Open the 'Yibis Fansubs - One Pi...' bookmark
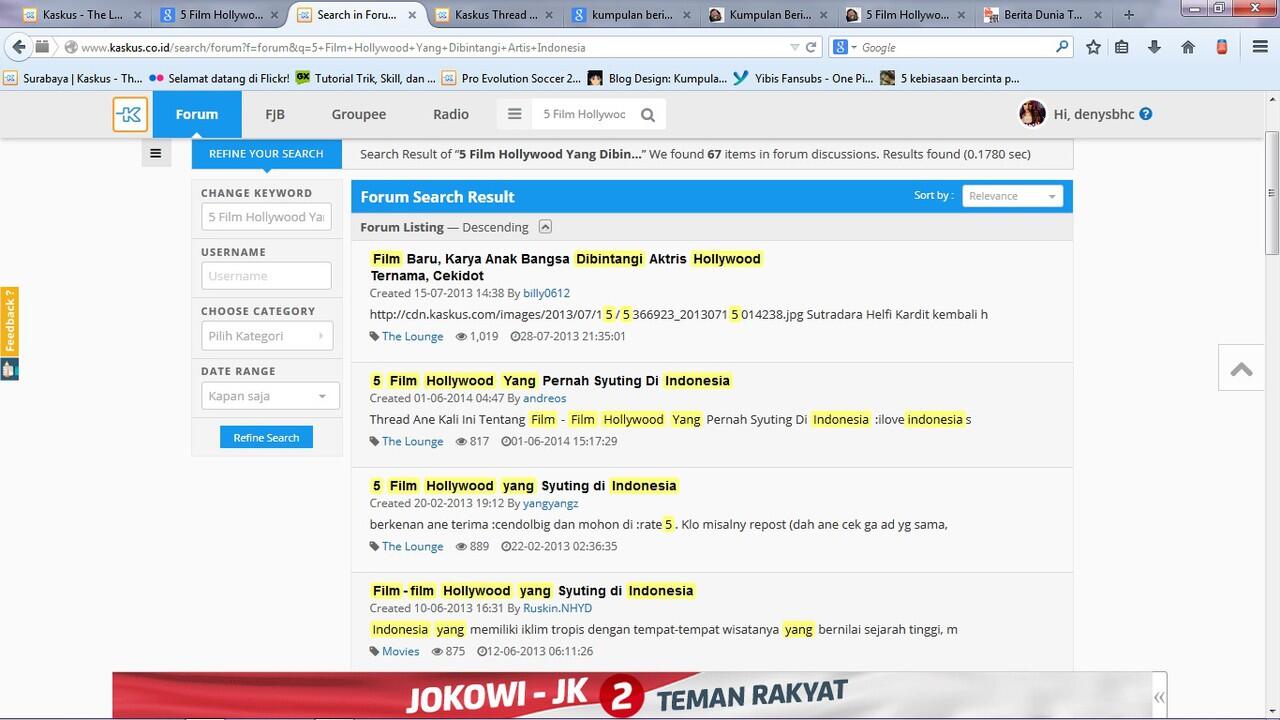This screenshot has height=720, width=1280. click(x=803, y=78)
